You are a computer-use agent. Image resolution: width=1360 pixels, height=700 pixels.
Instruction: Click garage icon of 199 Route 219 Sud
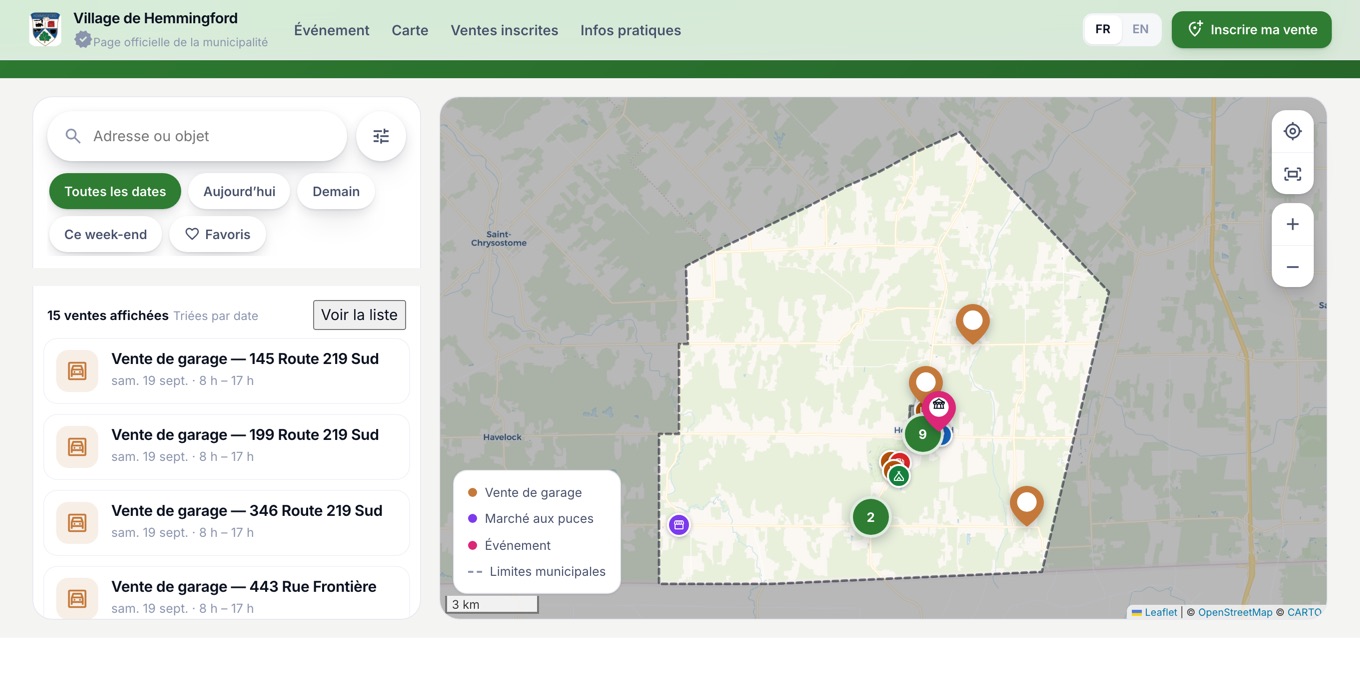click(77, 447)
